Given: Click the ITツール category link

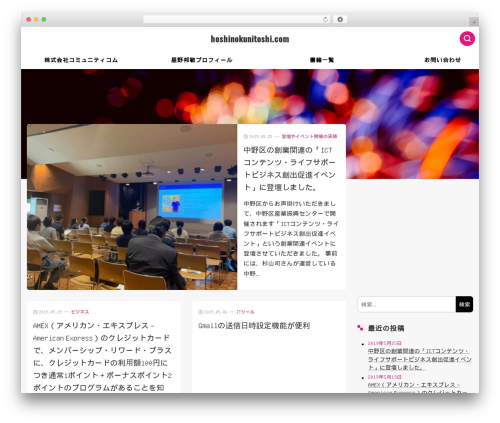Looking at the screenshot, I should tap(245, 312).
